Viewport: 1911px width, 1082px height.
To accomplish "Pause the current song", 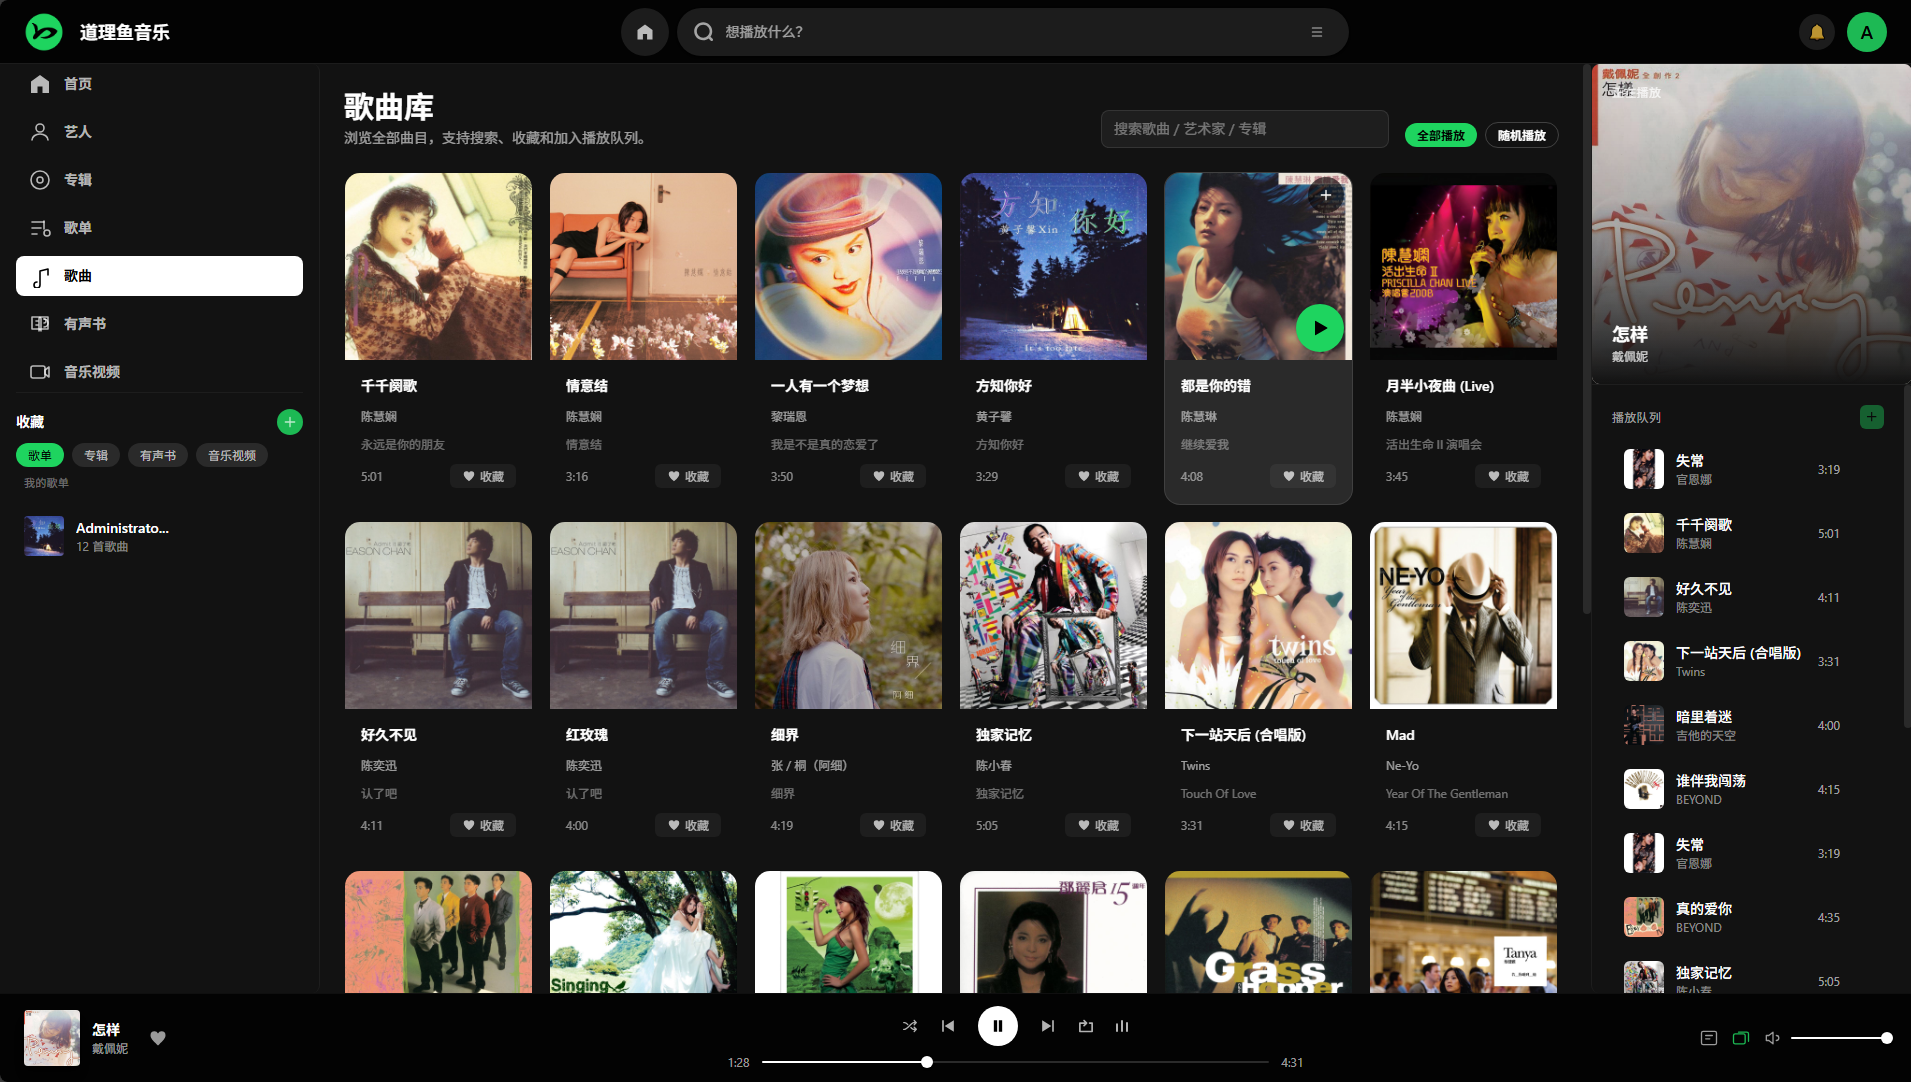I will coord(997,1026).
